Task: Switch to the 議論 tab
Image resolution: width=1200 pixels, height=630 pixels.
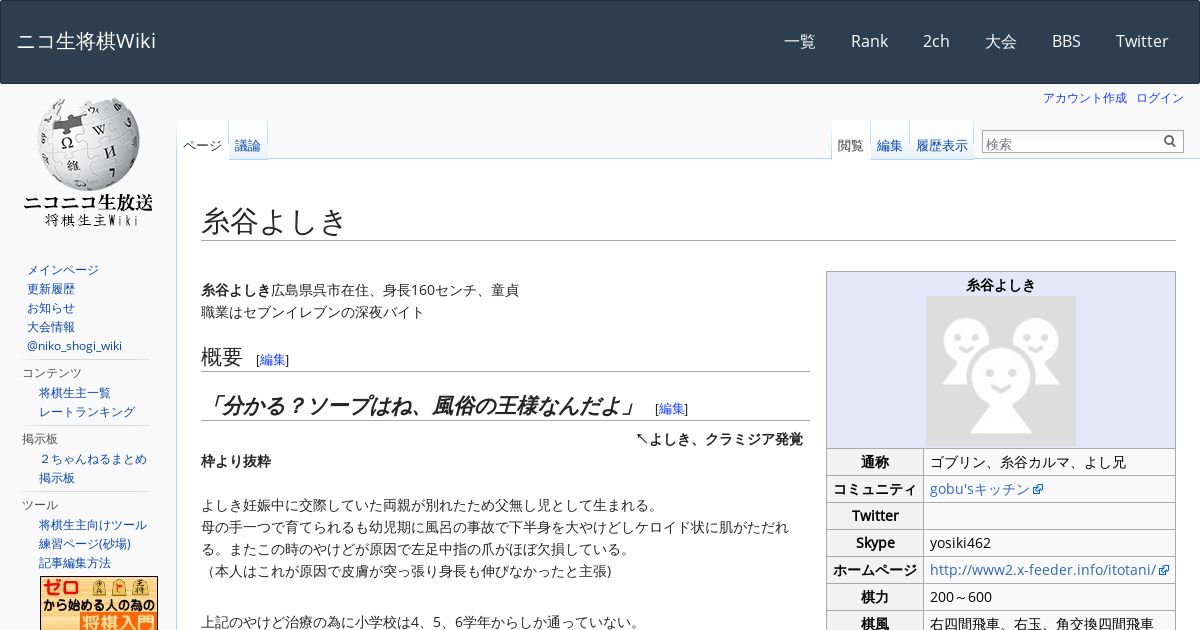Action: click(248, 145)
